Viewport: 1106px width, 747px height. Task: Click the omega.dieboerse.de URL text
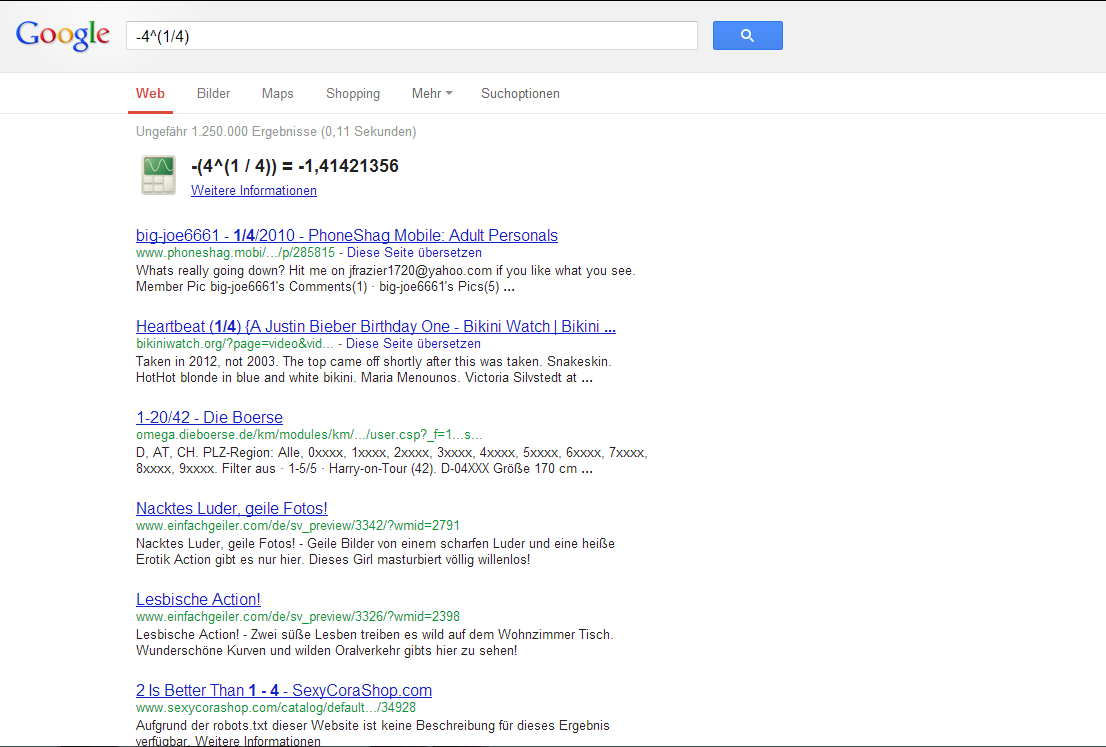tap(310, 435)
